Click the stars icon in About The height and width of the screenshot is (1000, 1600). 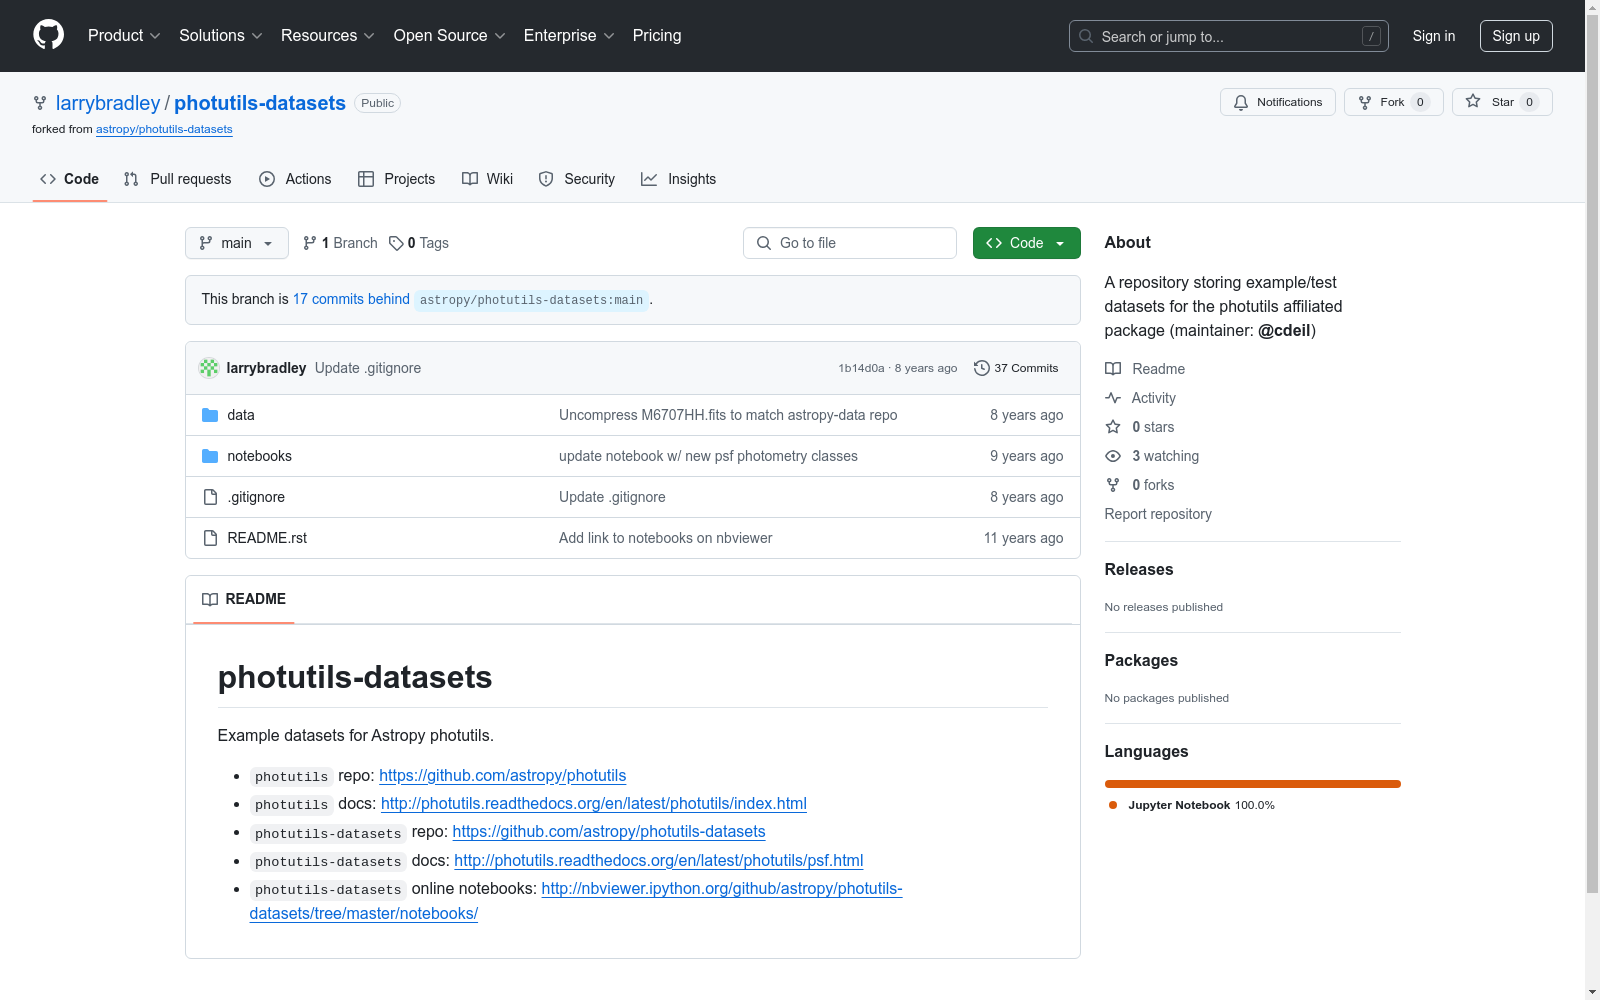pyautogui.click(x=1113, y=427)
